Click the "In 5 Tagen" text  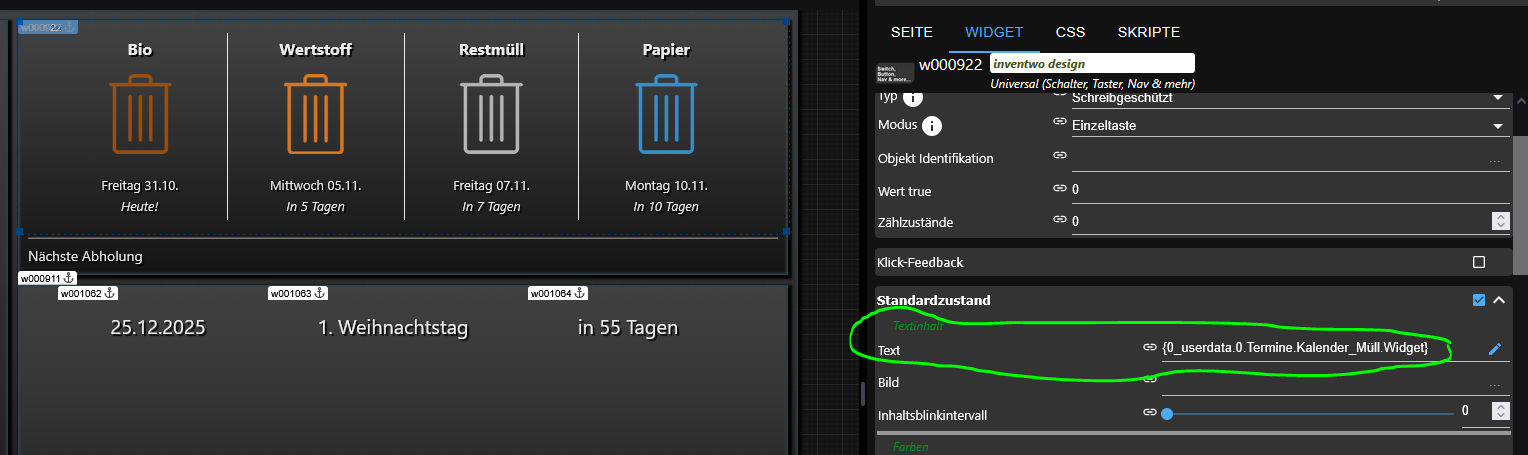(315, 207)
